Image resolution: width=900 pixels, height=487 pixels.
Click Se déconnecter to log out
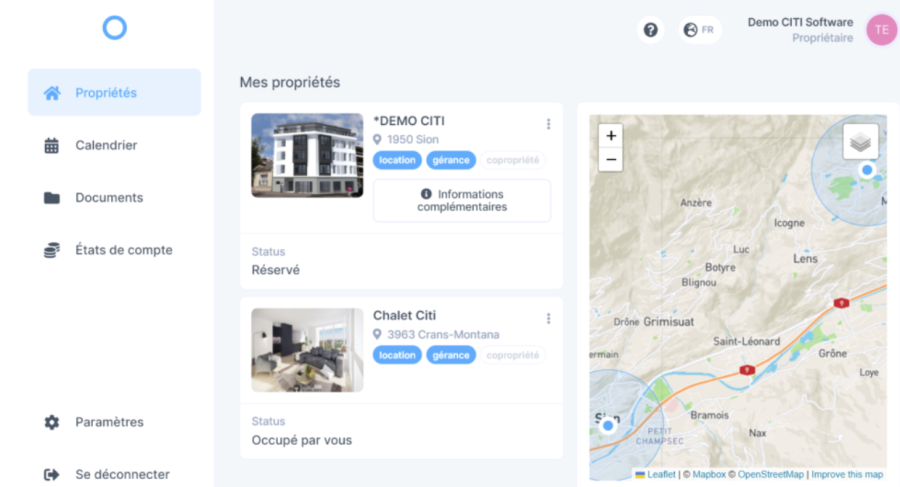(122, 474)
